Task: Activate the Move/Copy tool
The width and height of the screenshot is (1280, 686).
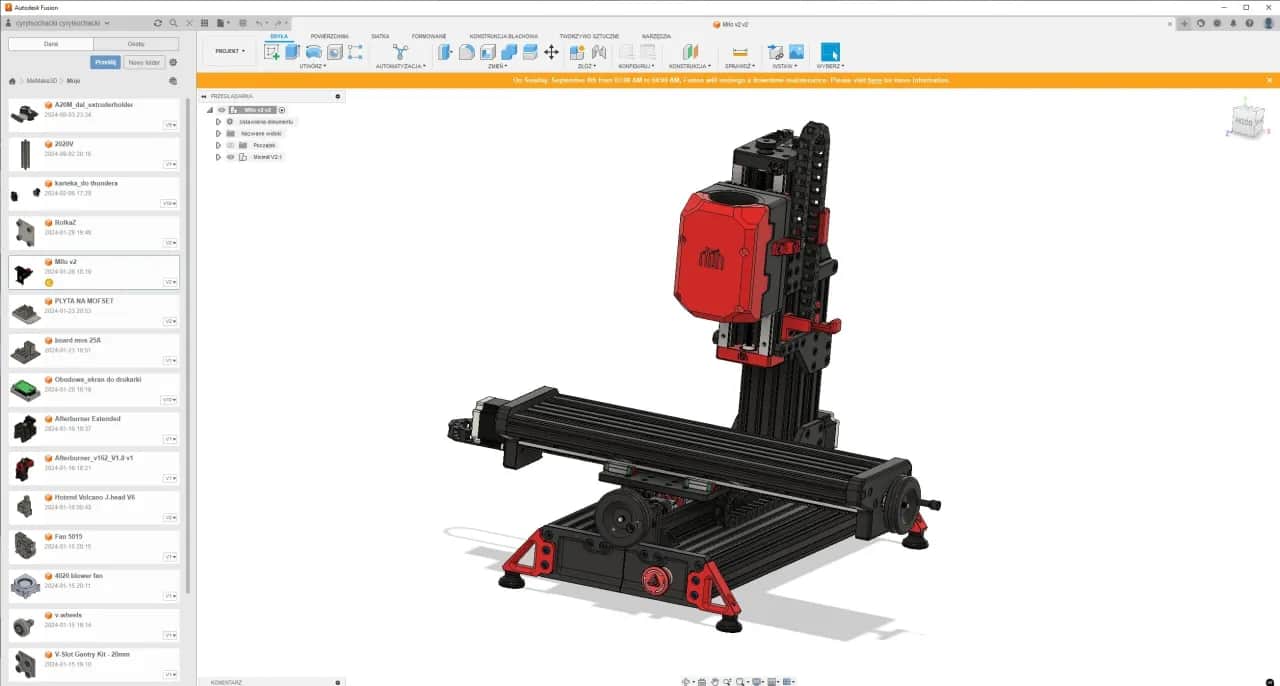Action: [551, 50]
